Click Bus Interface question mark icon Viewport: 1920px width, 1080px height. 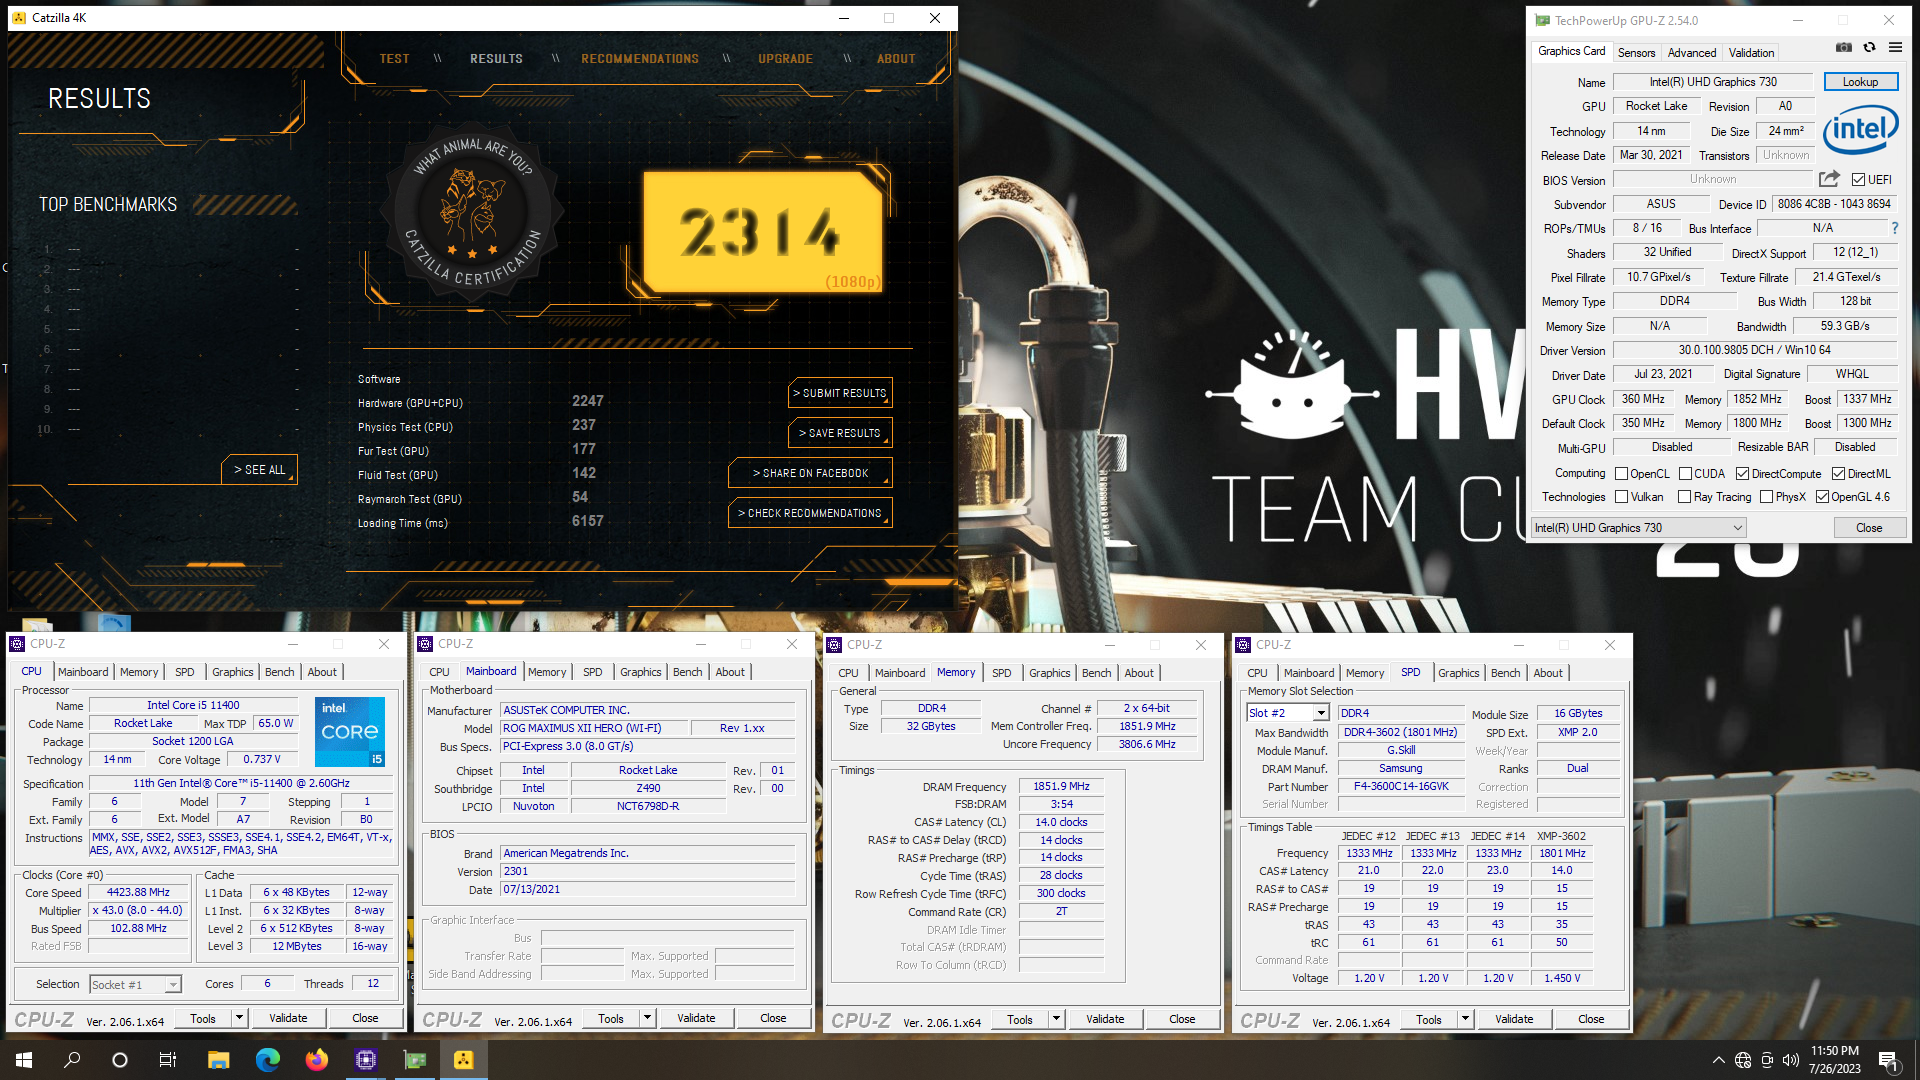[x=1894, y=228]
